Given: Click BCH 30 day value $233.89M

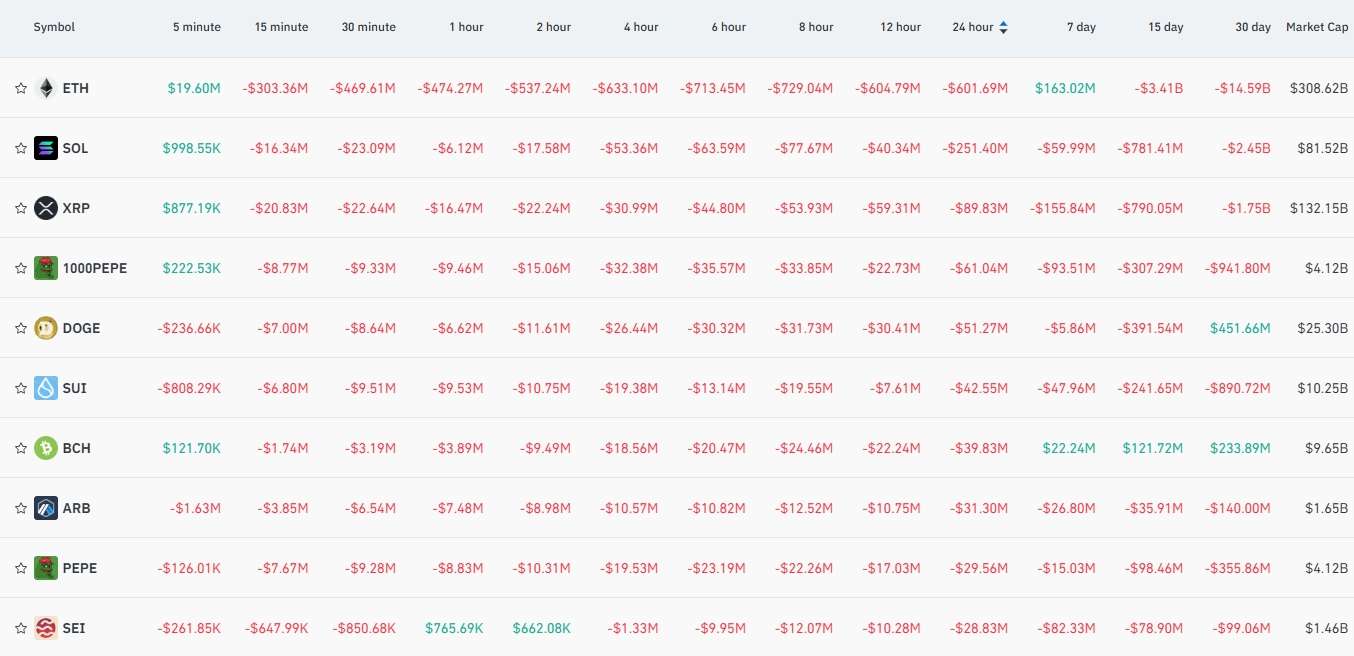Looking at the screenshot, I should [x=1240, y=448].
